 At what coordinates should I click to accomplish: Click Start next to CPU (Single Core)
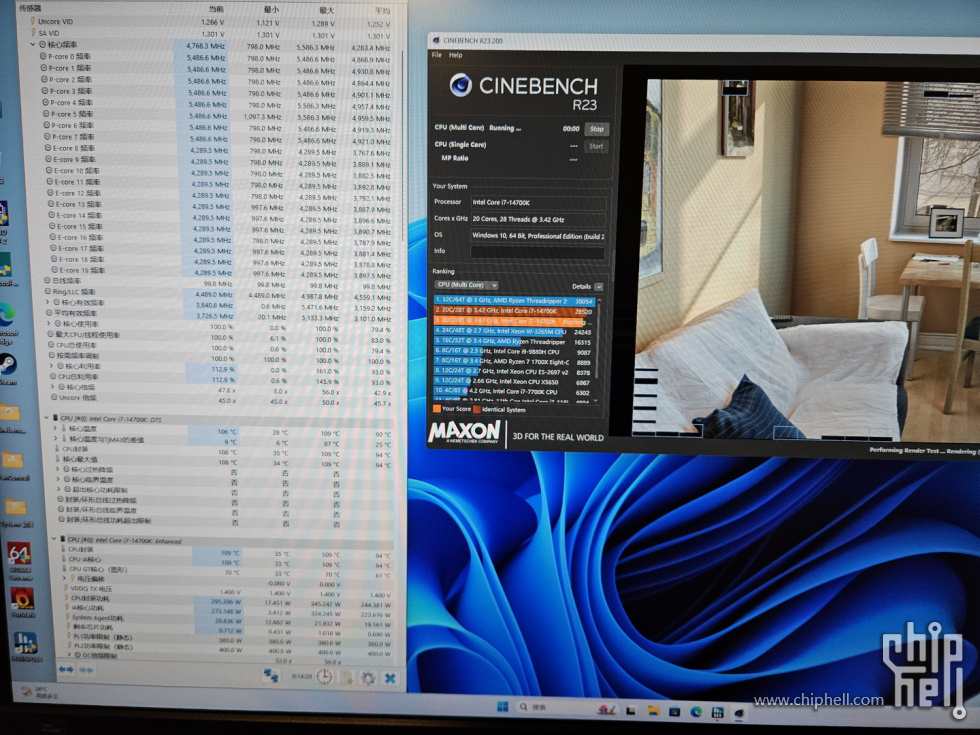tap(596, 146)
